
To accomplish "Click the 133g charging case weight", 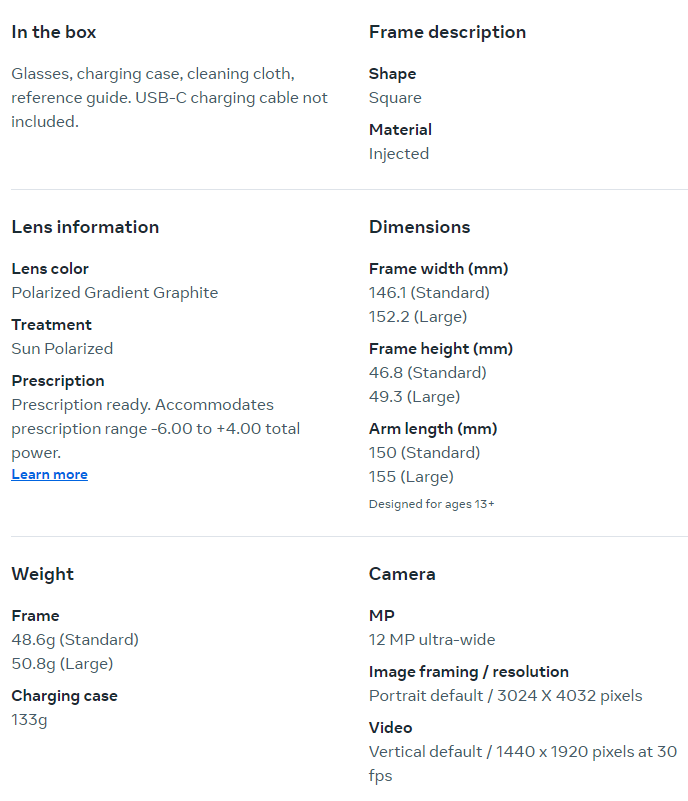I will point(29,720).
